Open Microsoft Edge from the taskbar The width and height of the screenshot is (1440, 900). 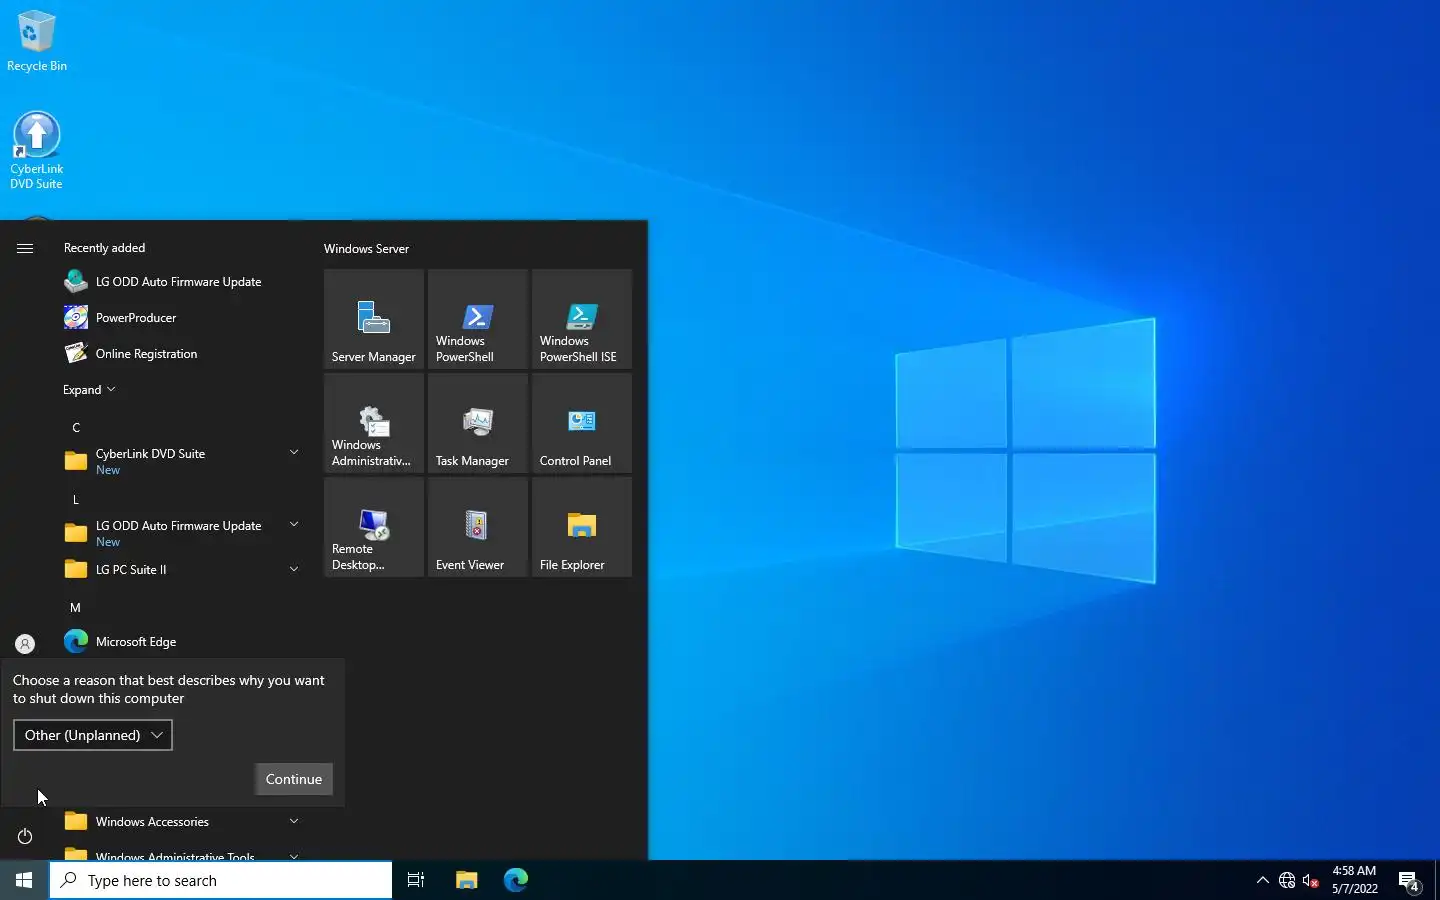[516, 880]
